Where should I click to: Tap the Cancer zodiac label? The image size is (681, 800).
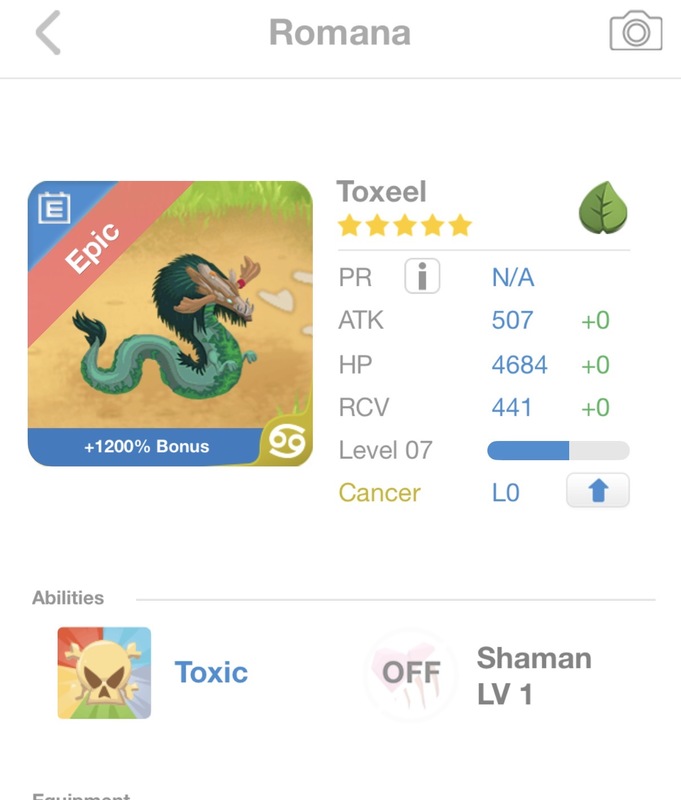[x=379, y=493]
